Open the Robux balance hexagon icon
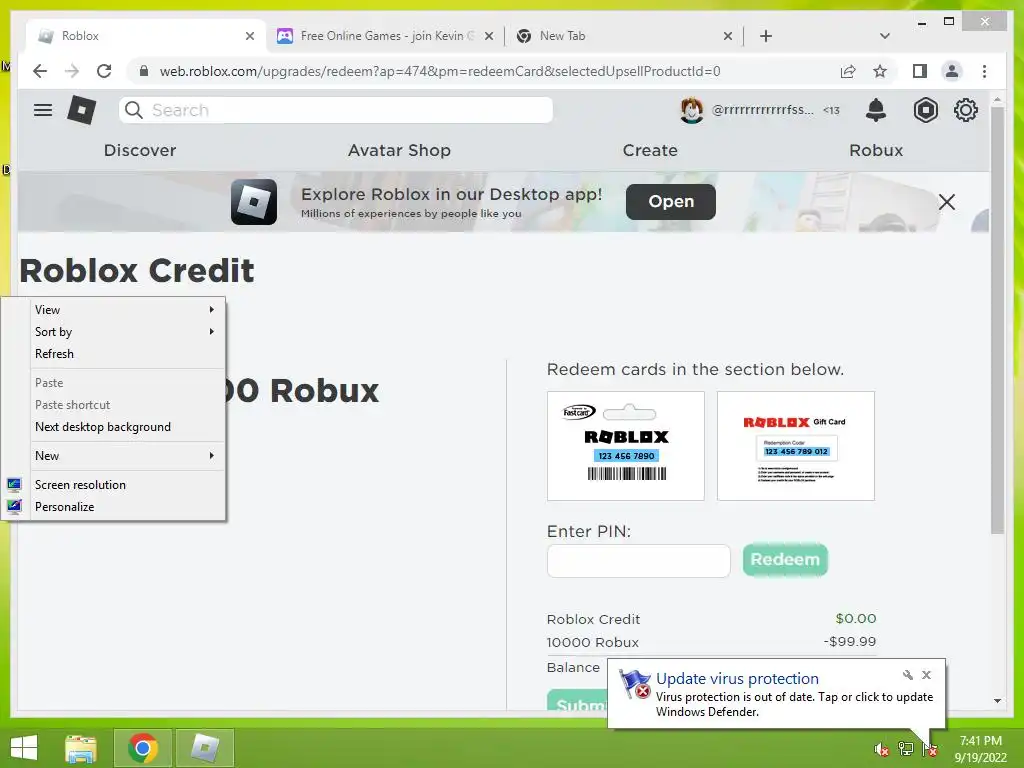Screen dimensions: 1024x768 pos(925,110)
